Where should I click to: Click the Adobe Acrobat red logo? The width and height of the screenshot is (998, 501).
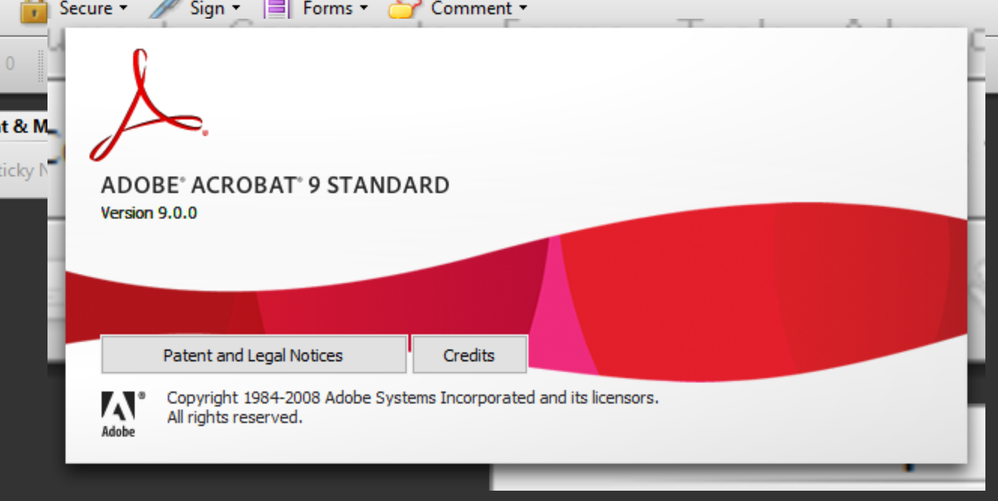pos(148,104)
